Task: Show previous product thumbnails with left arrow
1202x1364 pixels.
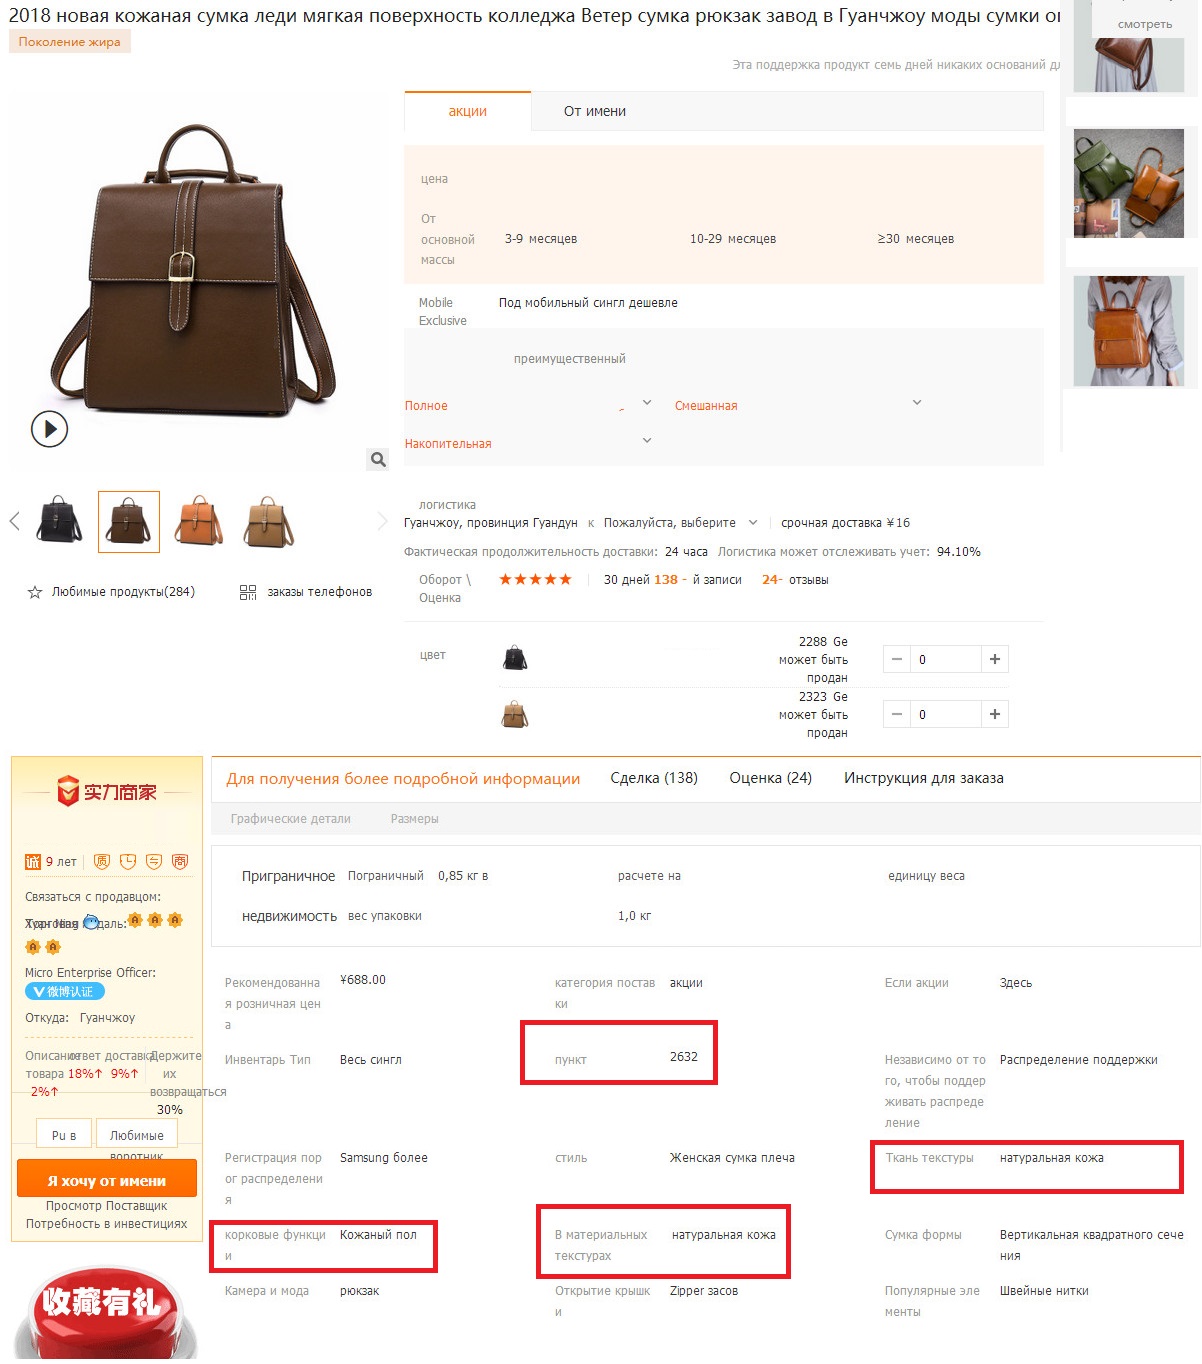Action: coord(14,521)
